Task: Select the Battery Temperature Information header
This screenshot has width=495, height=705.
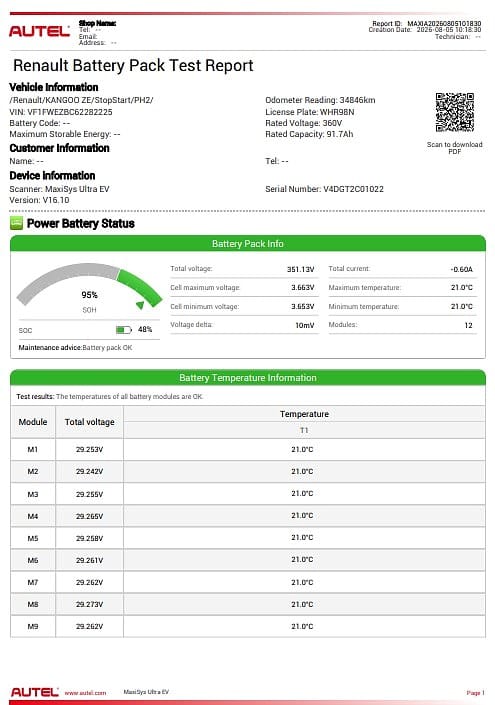Action: [x=248, y=377]
